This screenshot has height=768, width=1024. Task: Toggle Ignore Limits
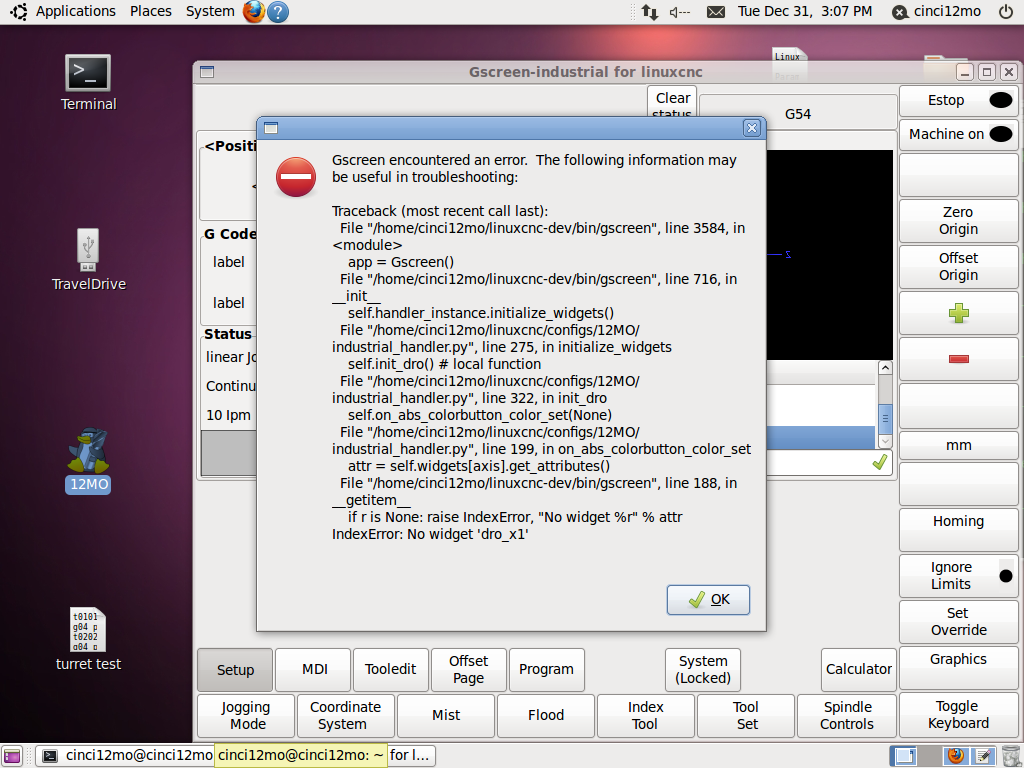959,576
